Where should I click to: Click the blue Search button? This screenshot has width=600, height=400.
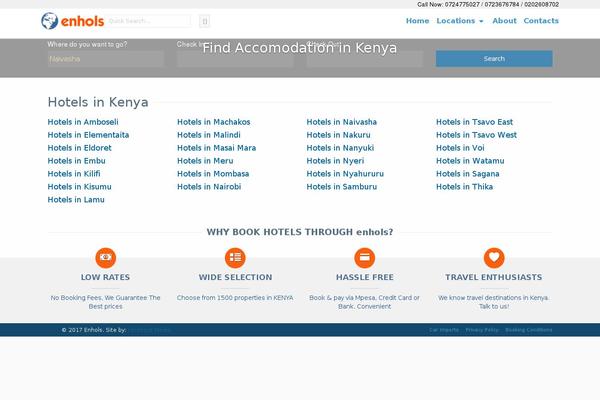(x=494, y=59)
